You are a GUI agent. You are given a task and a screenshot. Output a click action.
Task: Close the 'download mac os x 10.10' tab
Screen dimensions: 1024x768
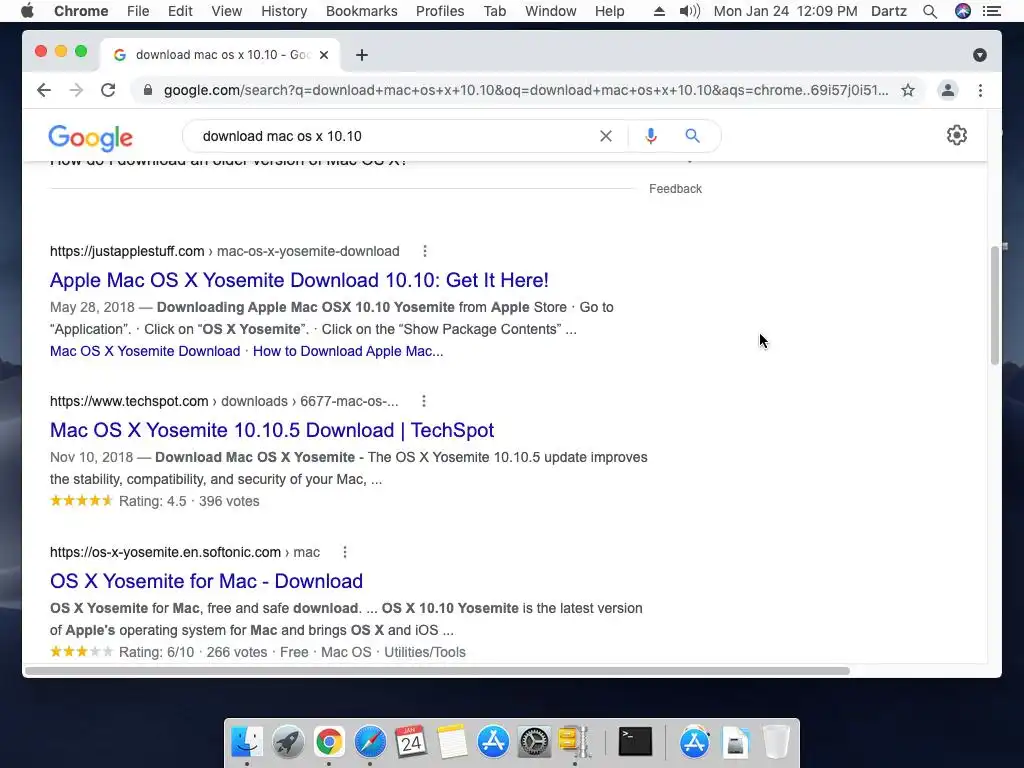pos(324,55)
